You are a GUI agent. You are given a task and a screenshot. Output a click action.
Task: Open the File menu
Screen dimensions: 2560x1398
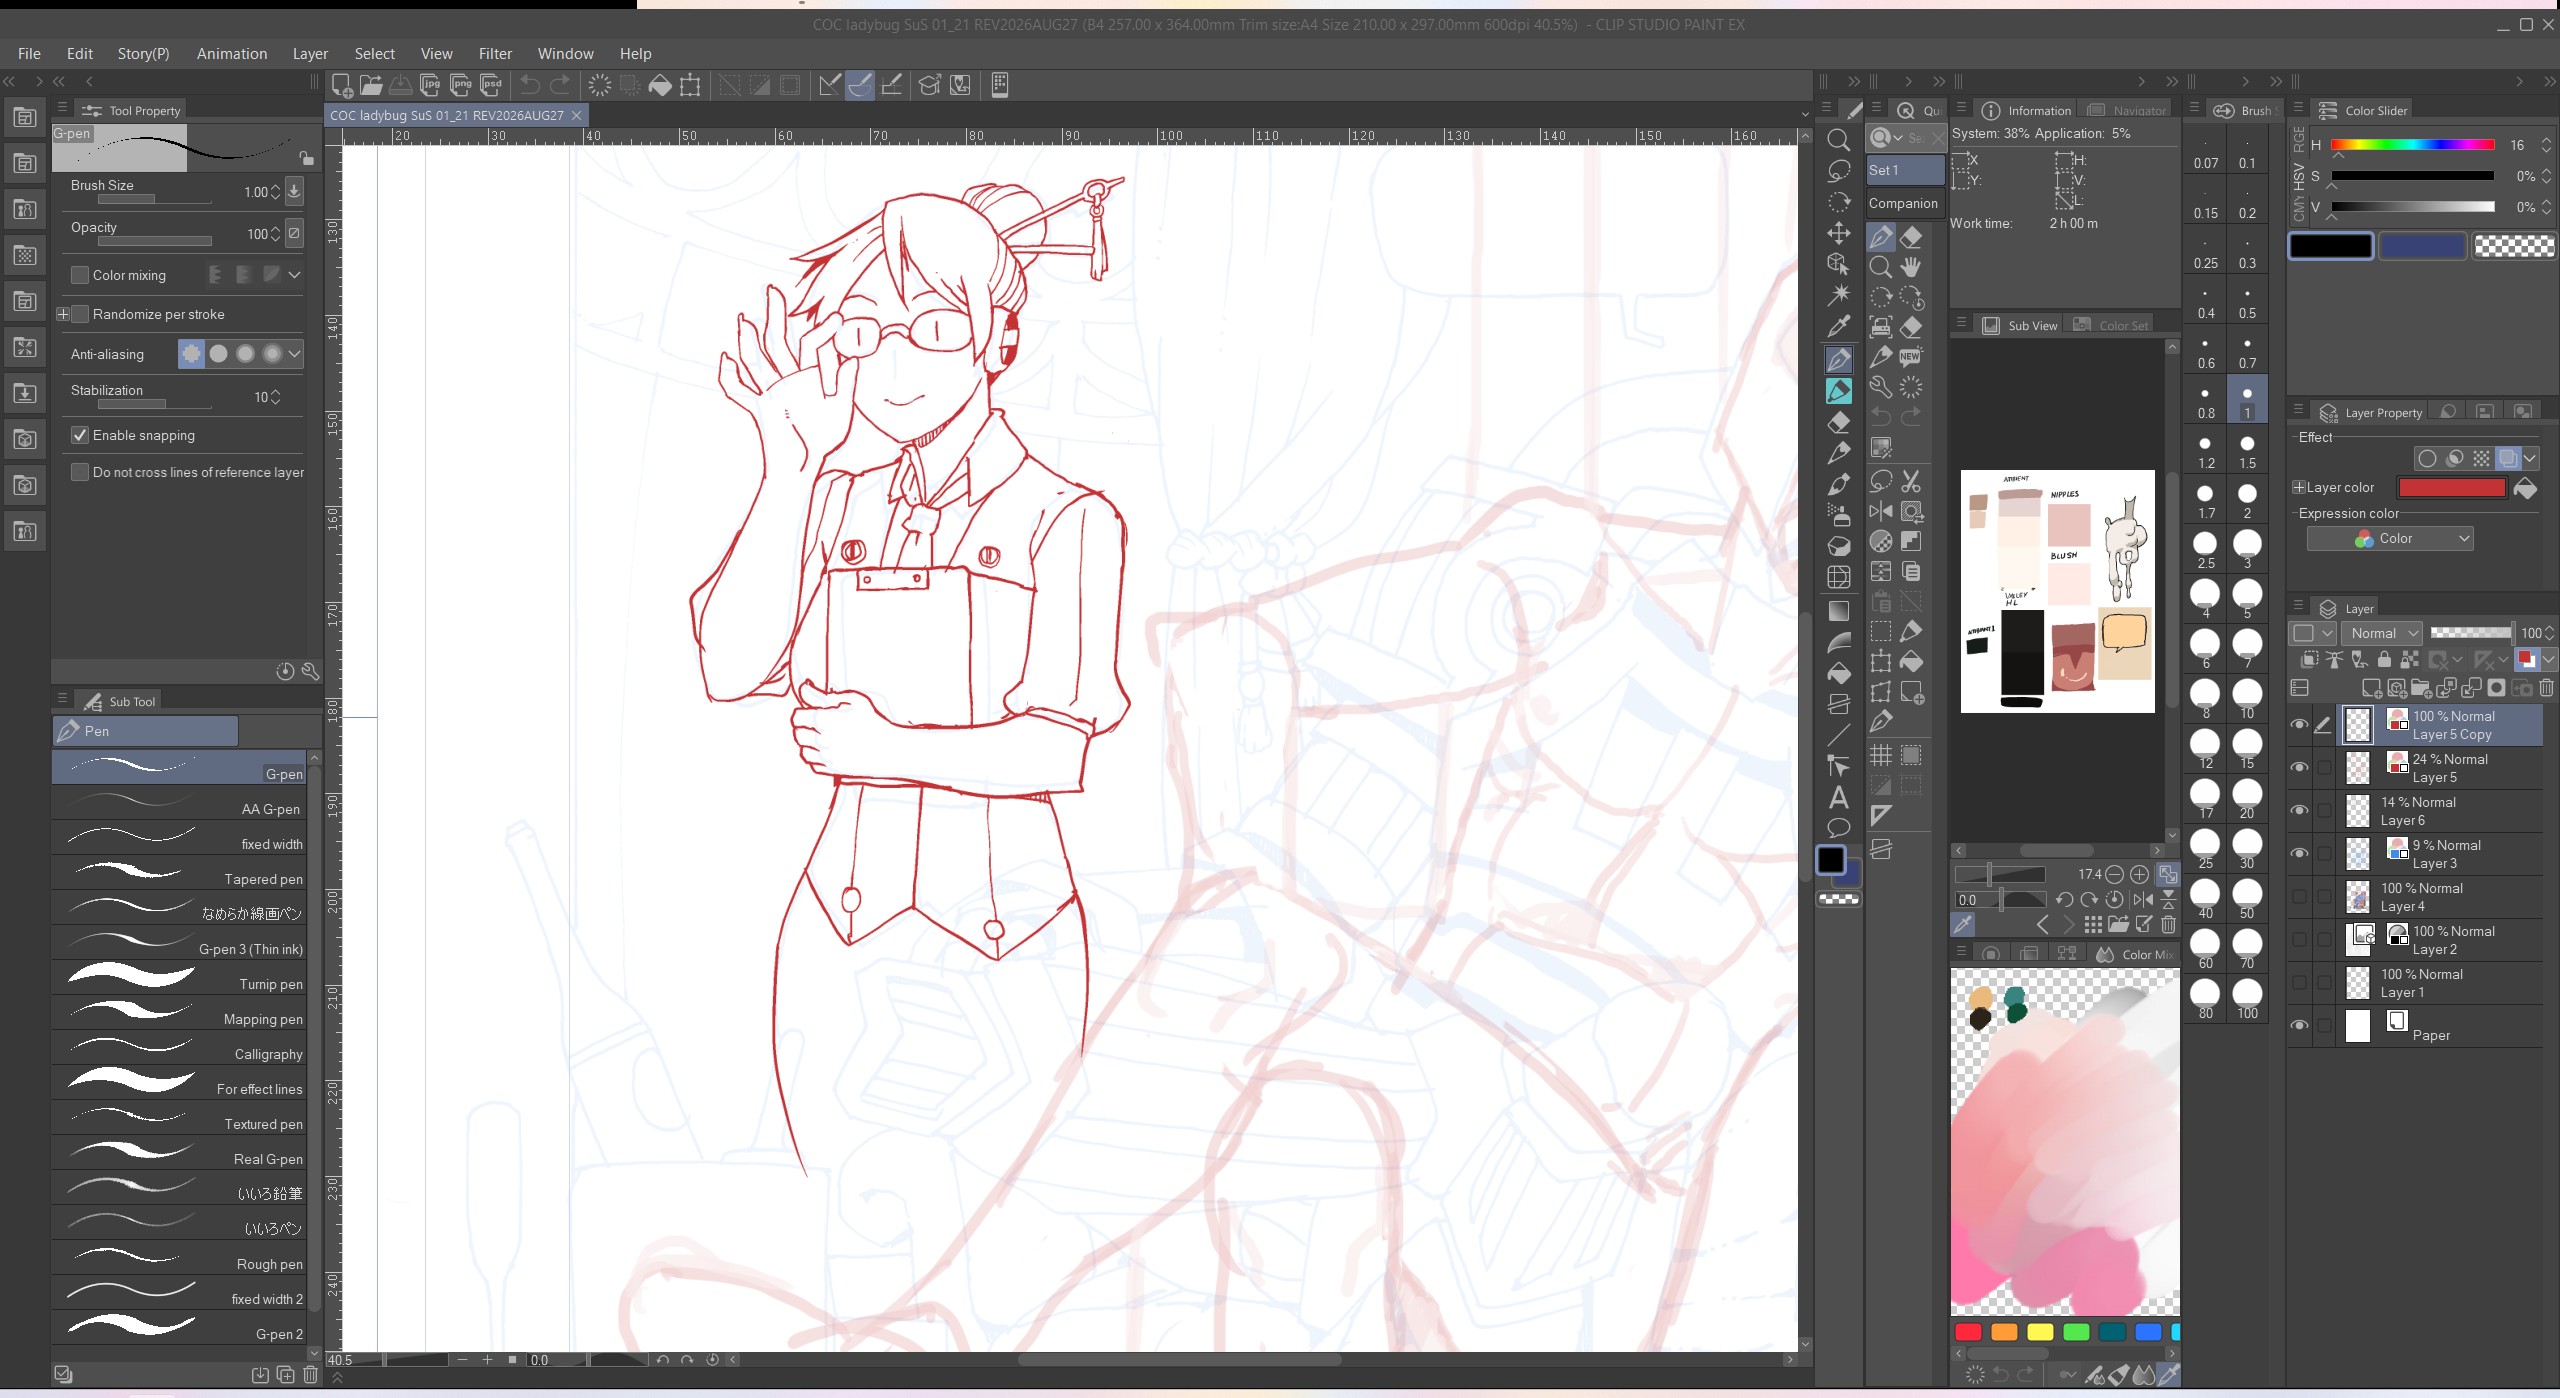click(29, 54)
